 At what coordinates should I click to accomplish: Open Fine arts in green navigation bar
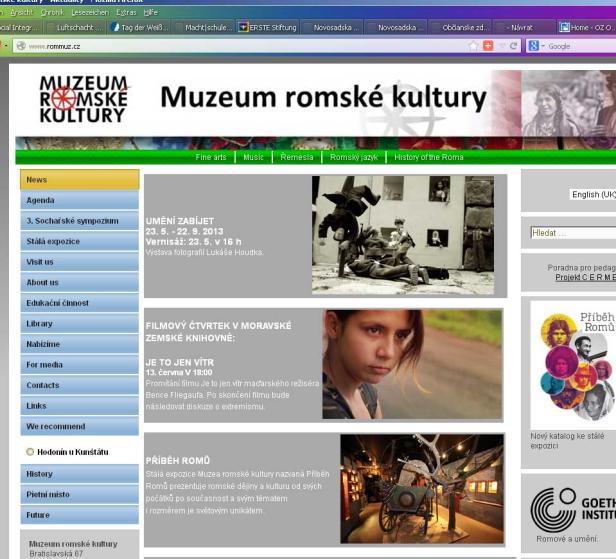tap(211, 157)
